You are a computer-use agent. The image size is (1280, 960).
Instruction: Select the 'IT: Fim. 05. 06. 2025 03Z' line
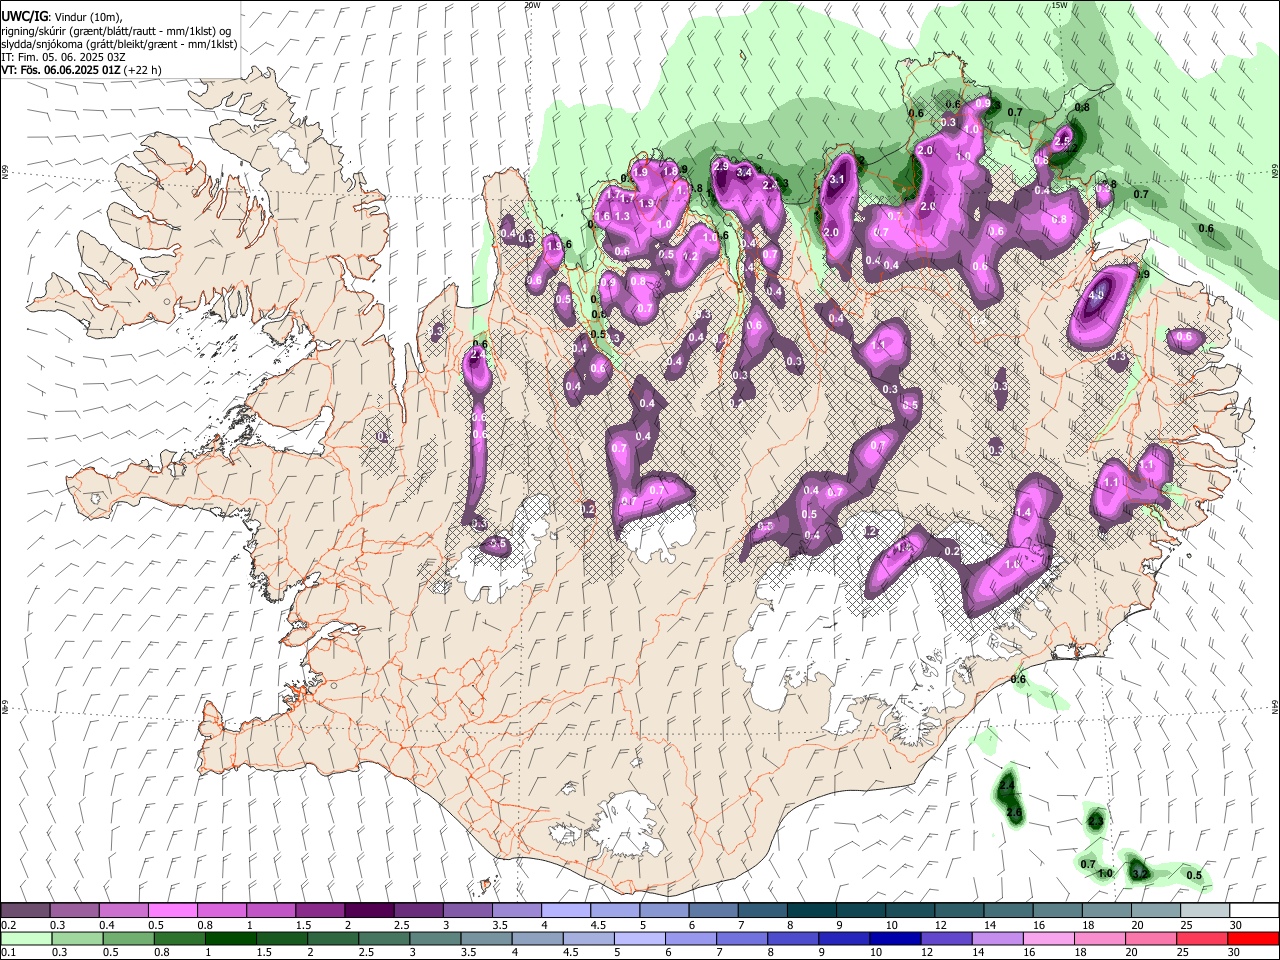pos(62,57)
